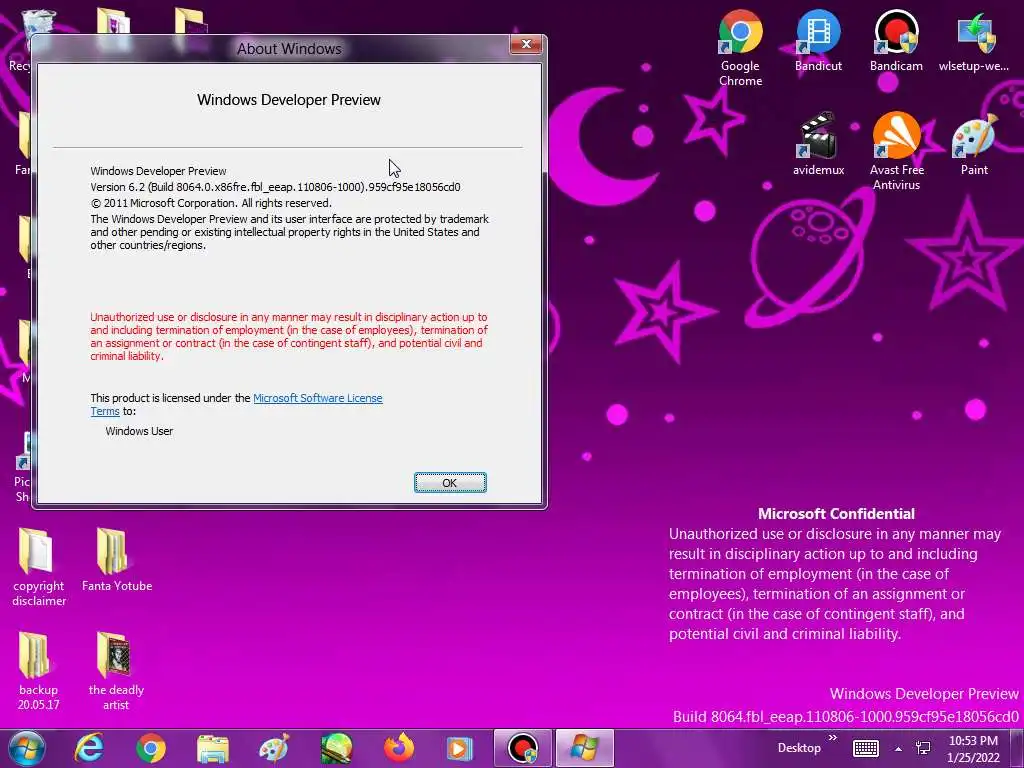1024x768 pixels.
Task: Click the Show Desktop strip past the clock
Action: tap(1017, 748)
